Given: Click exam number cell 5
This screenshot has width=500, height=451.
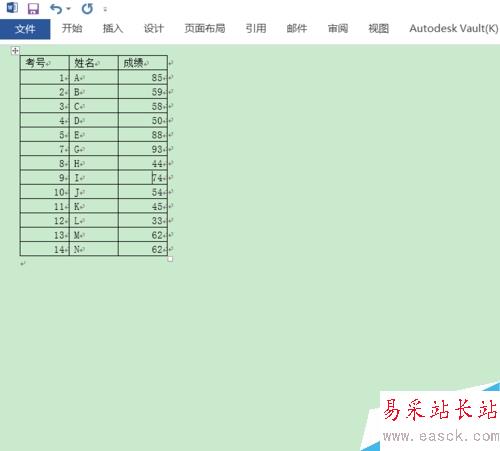Looking at the screenshot, I should (x=45, y=135).
